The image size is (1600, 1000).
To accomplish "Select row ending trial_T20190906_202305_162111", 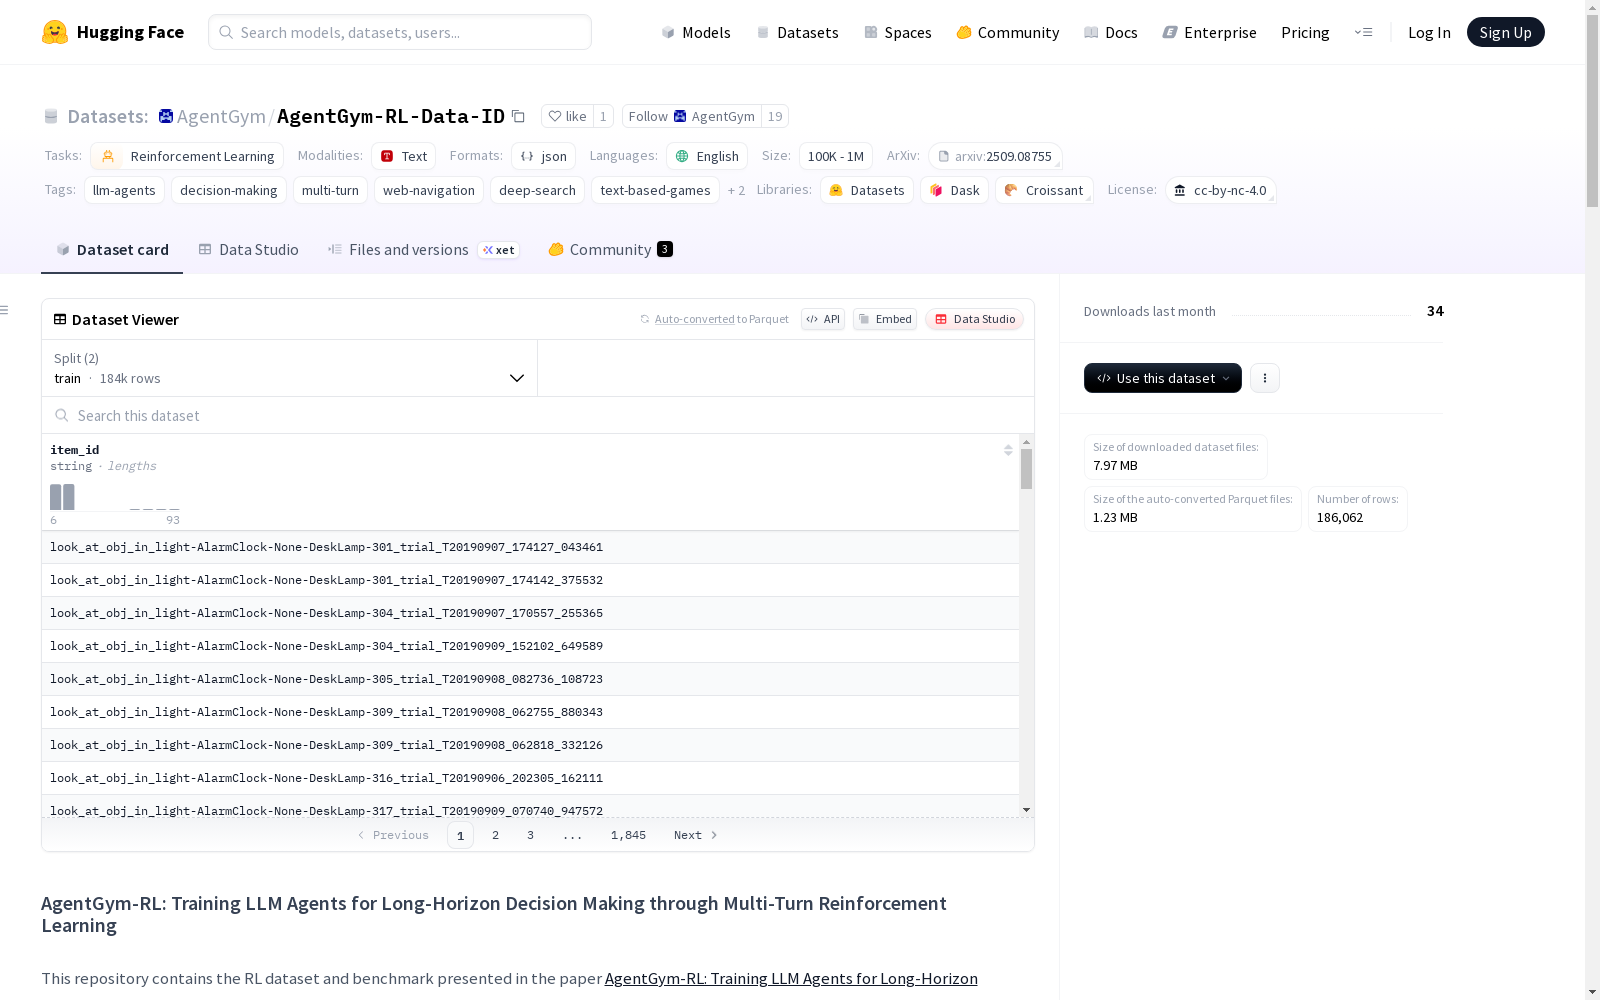I will [530, 778].
